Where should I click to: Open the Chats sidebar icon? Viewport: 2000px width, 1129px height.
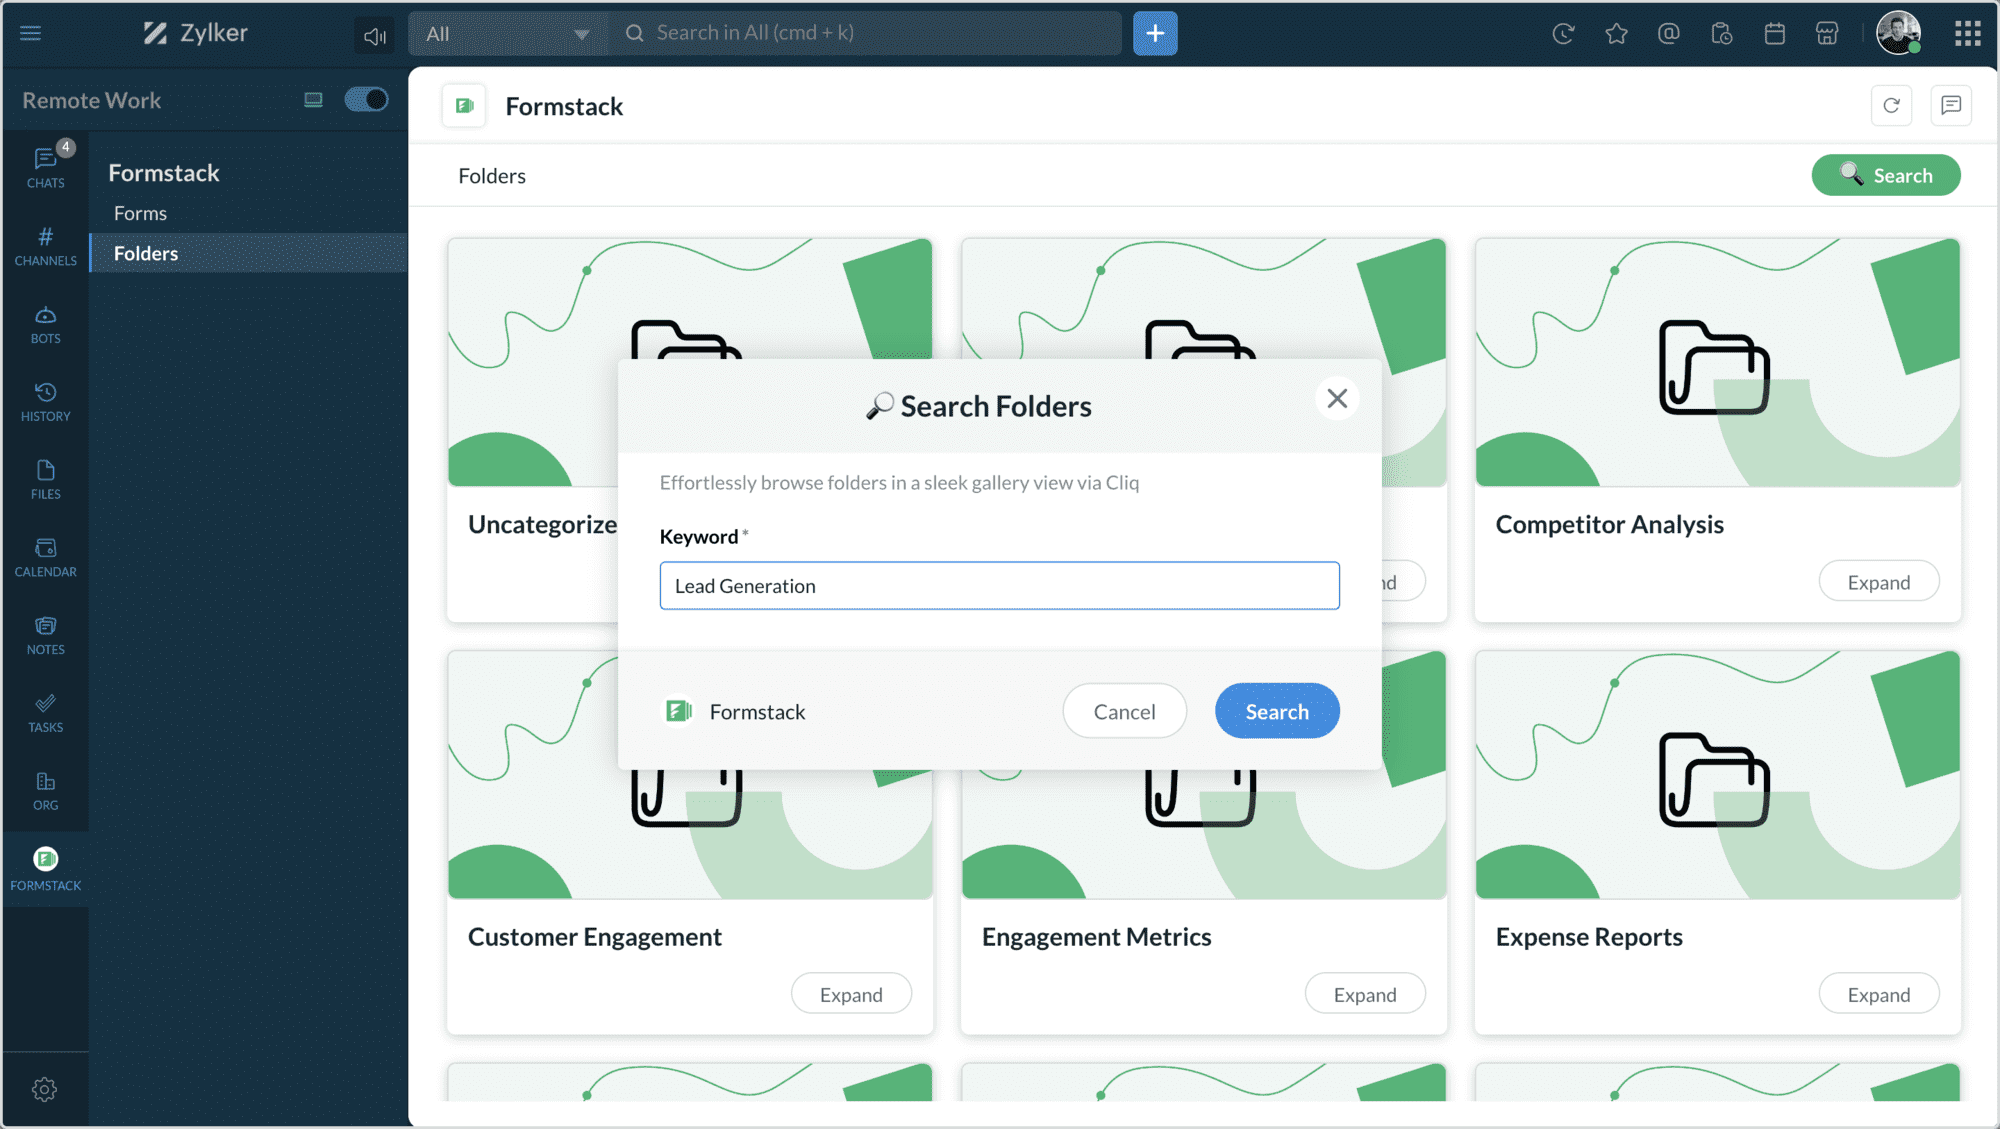click(x=45, y=167)
